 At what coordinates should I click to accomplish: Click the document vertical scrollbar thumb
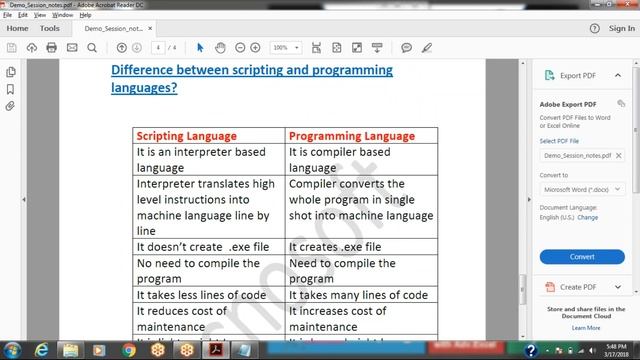point(522,290)
